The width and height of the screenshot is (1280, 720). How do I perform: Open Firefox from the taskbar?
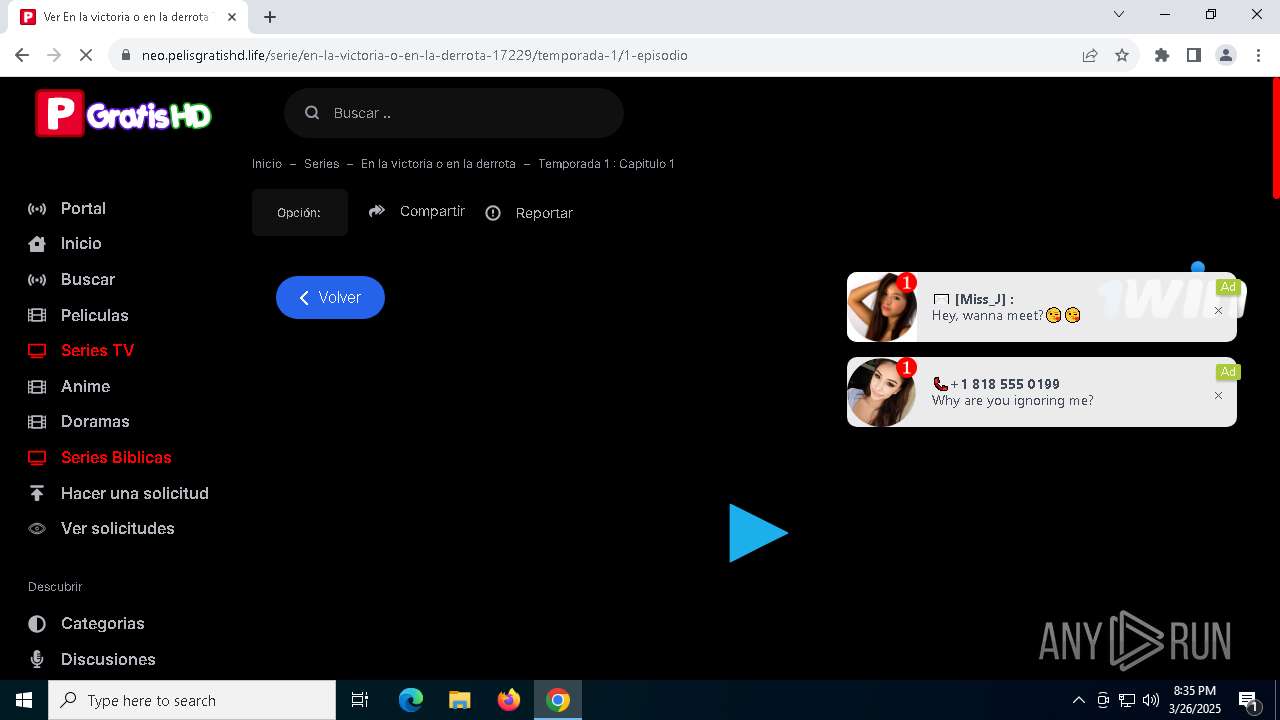tap(509, 700)
